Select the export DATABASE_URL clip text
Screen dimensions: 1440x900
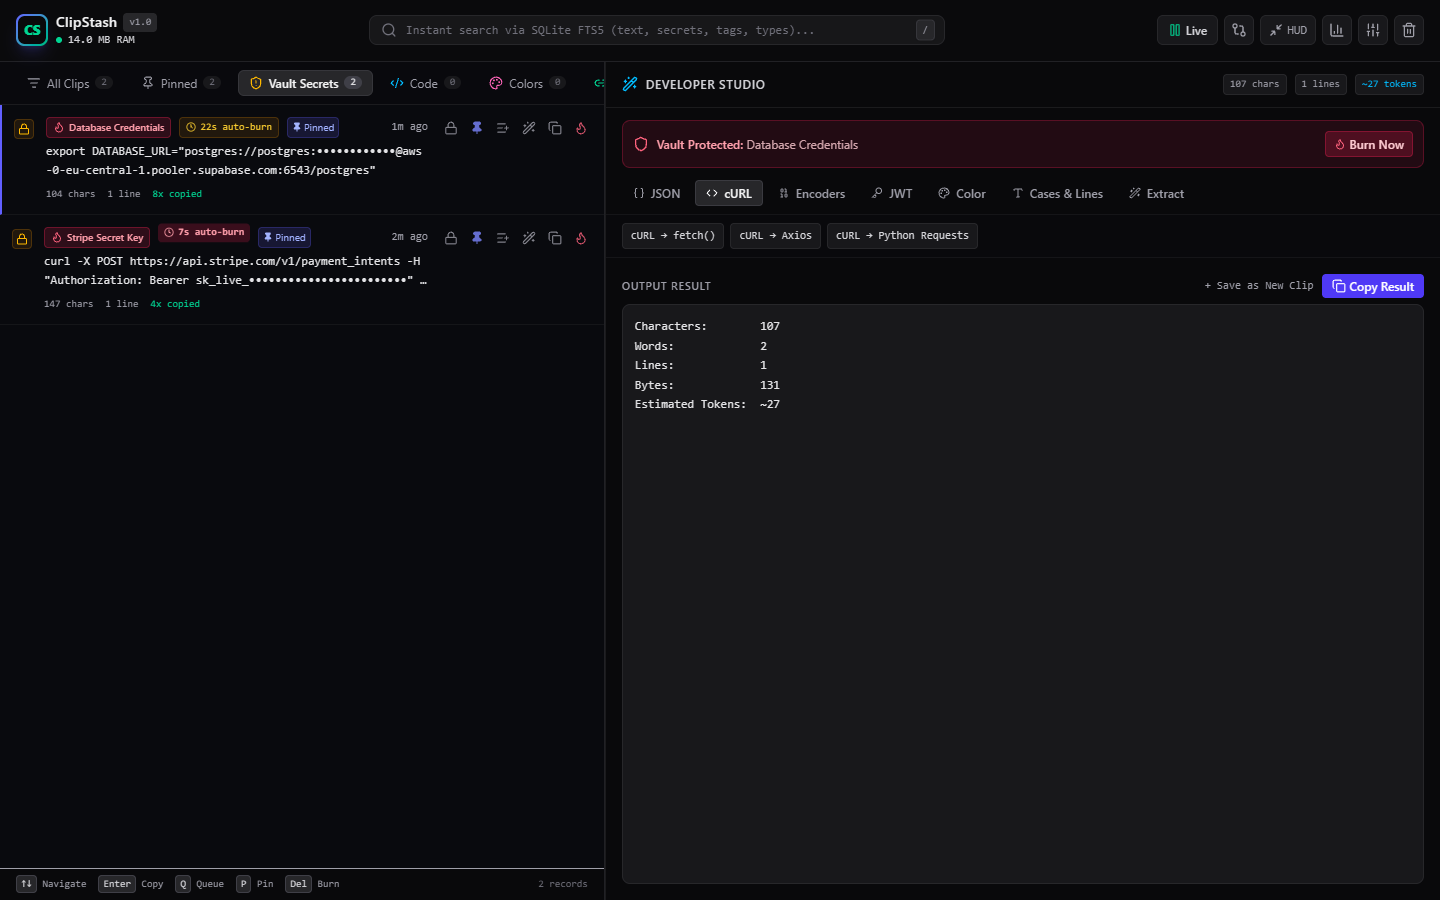[234, 161]
